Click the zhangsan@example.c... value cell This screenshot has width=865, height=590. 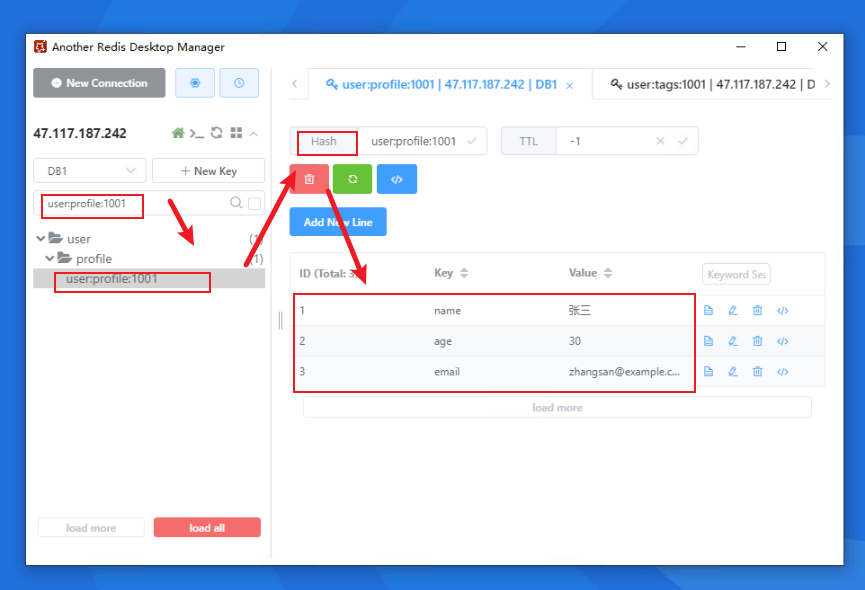[624, 372]
